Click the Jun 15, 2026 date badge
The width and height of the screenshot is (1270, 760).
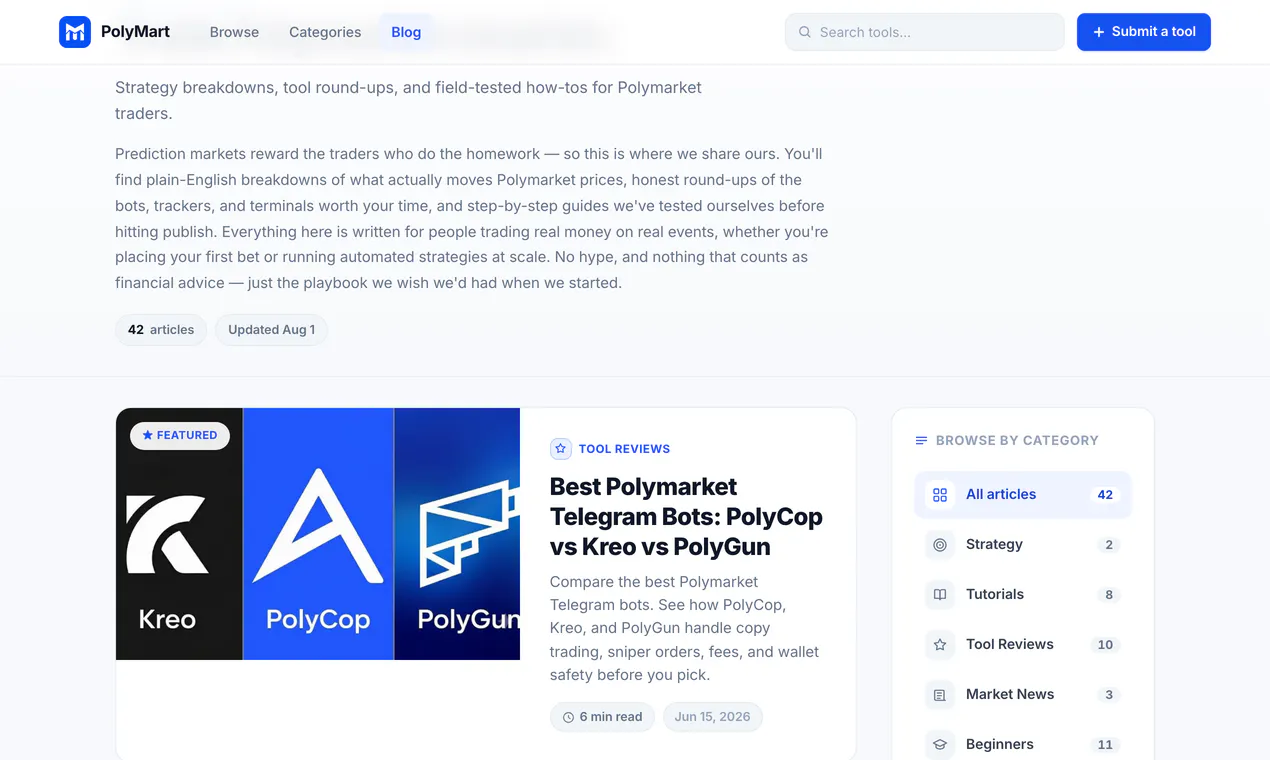[712, 717]
